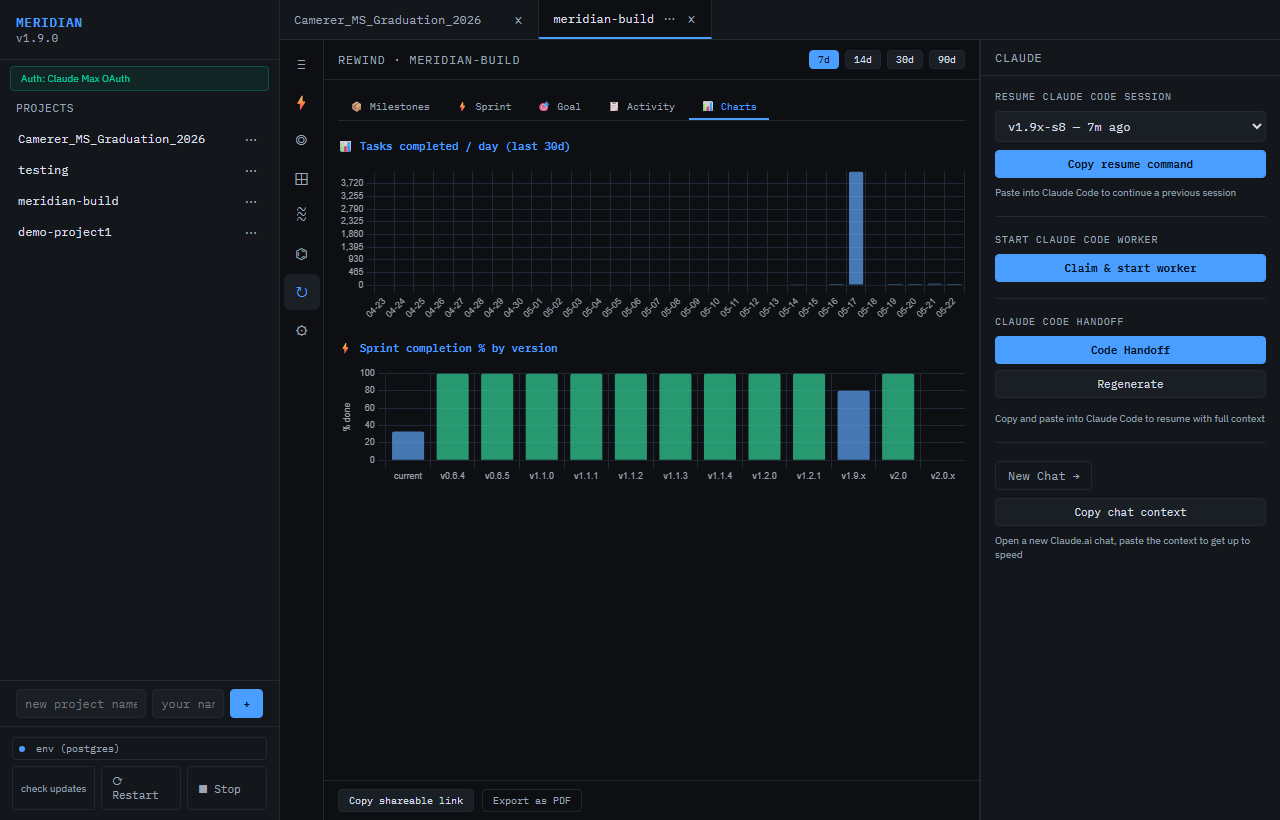
Task: Select the v1.9.x bar in sprint chart
Action: point(853,425)
